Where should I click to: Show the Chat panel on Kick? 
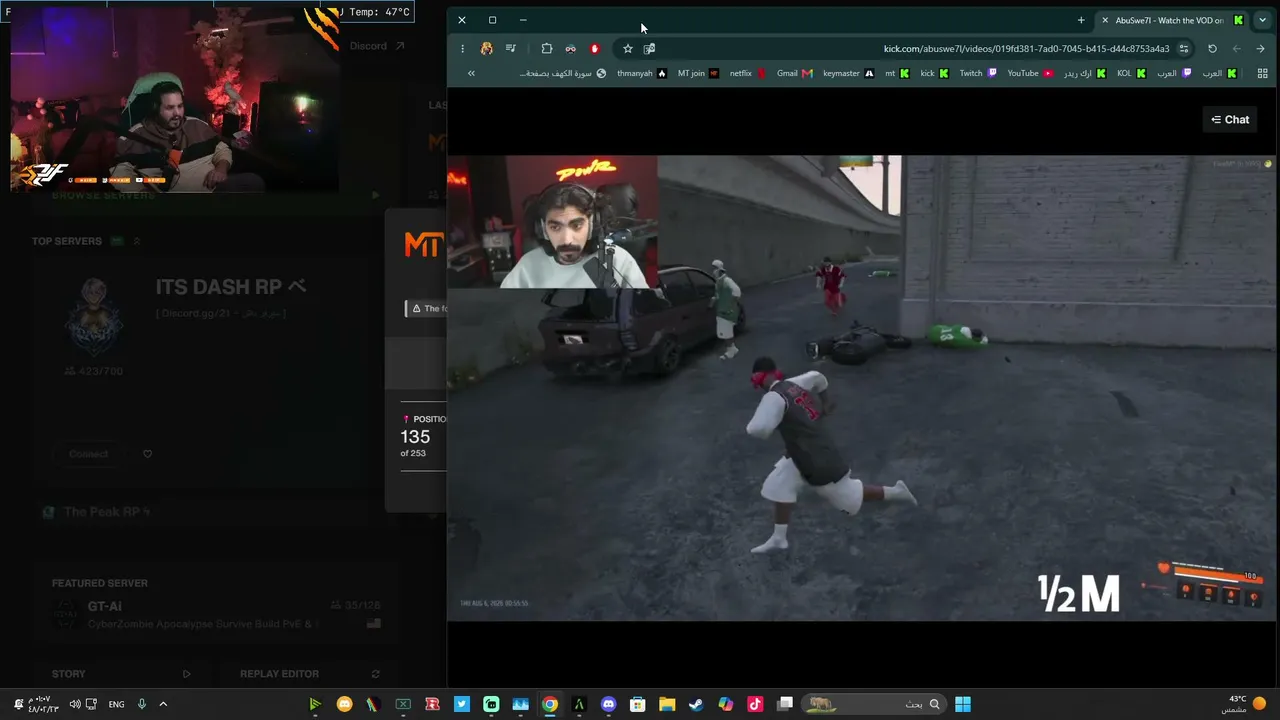tap(1230, 119)
